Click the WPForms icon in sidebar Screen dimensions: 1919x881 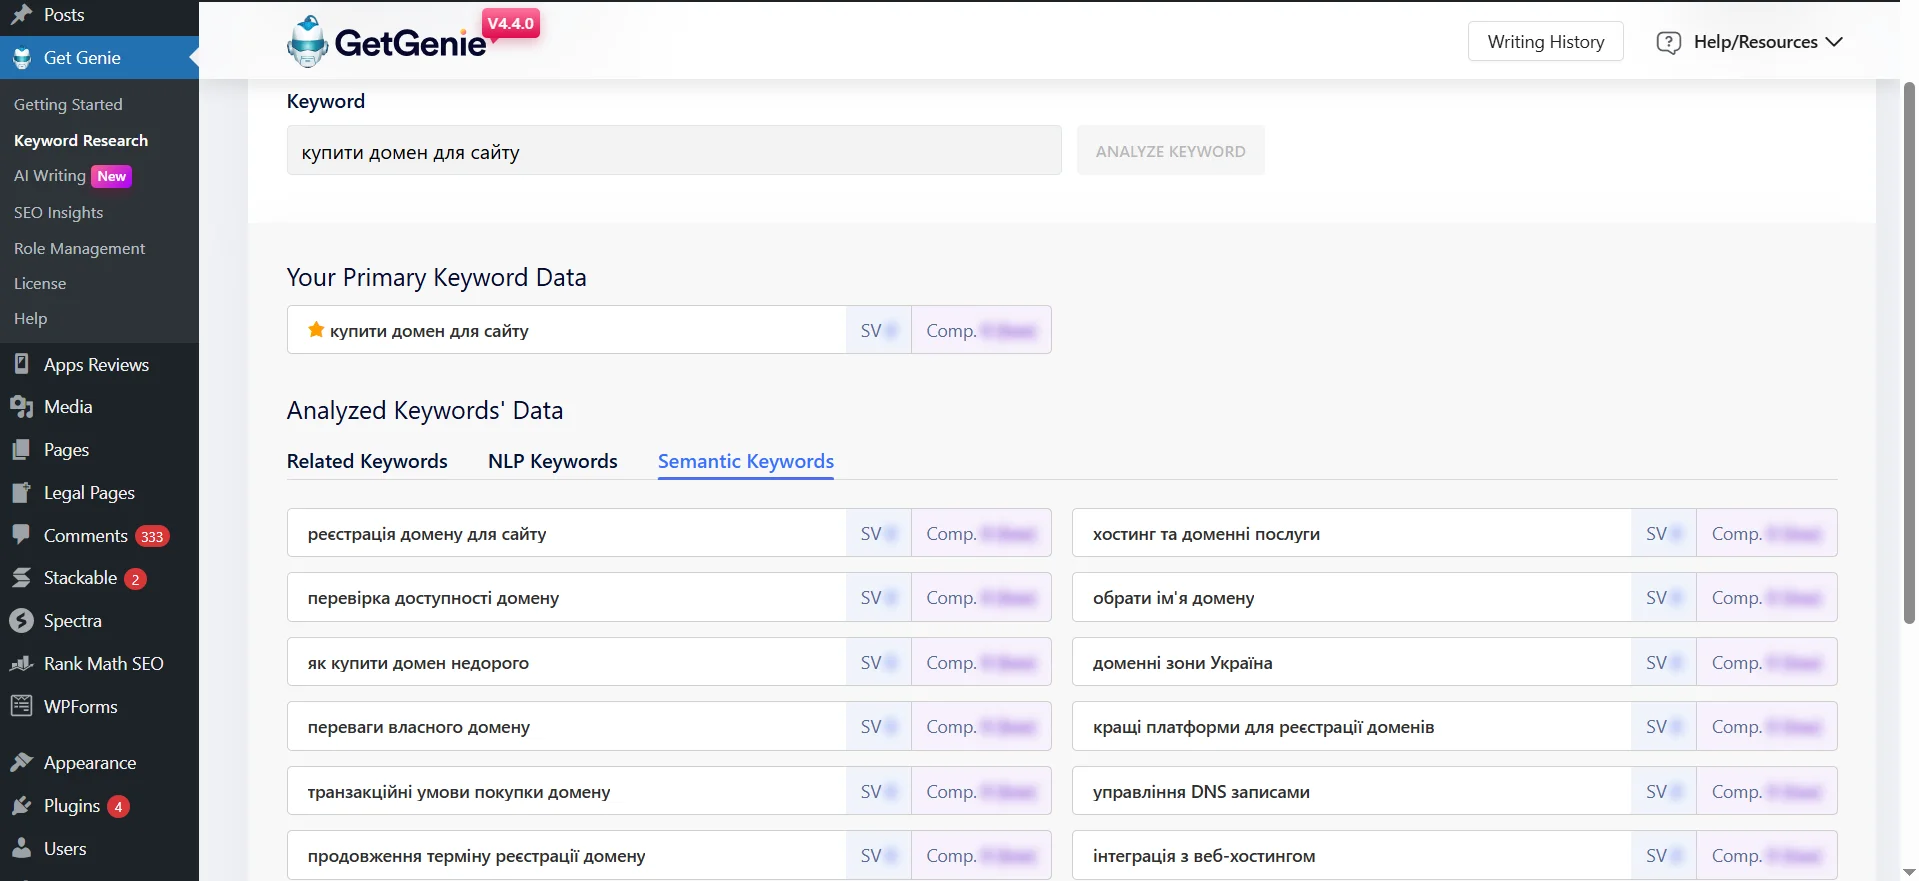[x=21, y=706]
